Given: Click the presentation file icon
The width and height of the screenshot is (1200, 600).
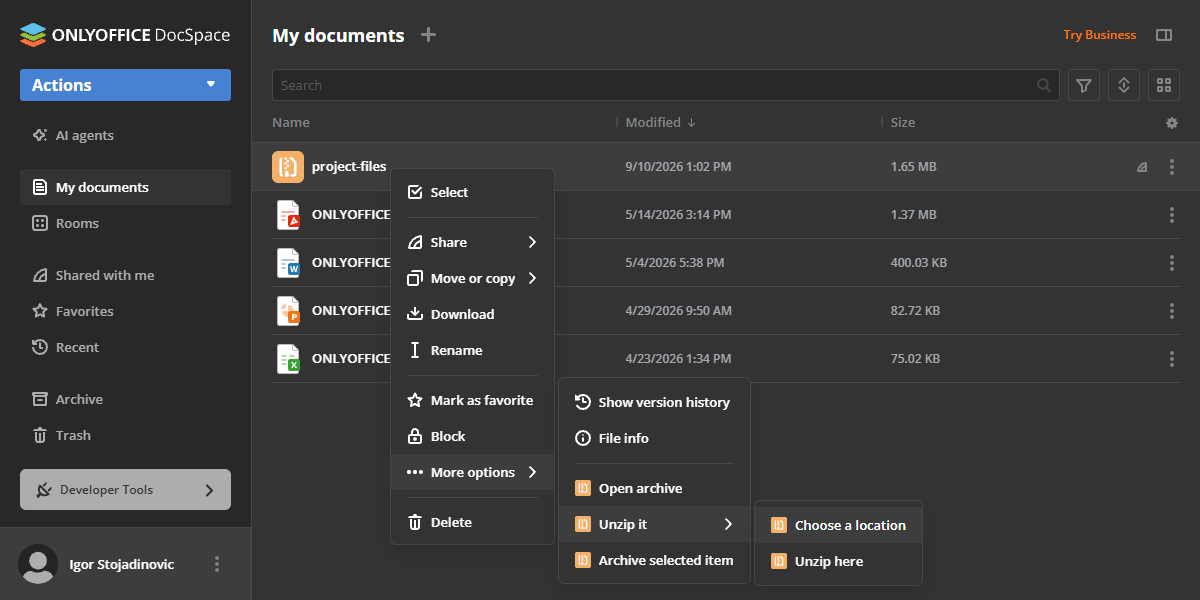Looking at the screenshot, I should click(x=288, y=311).
